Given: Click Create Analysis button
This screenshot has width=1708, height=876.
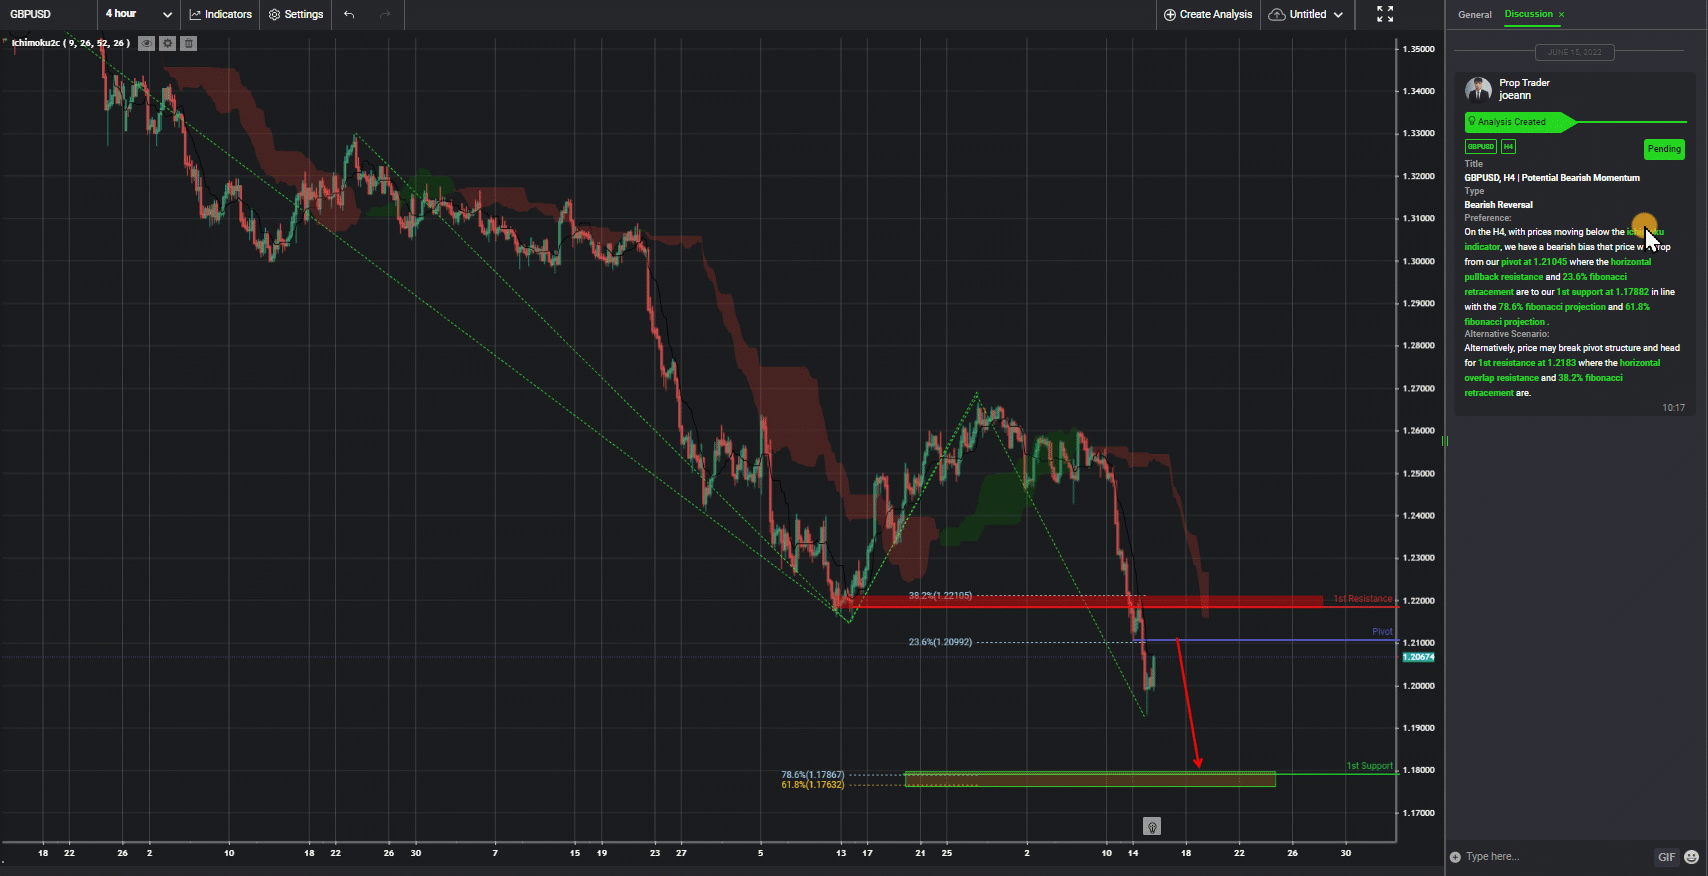Looking at the screenshot, I should point(1208,14).
